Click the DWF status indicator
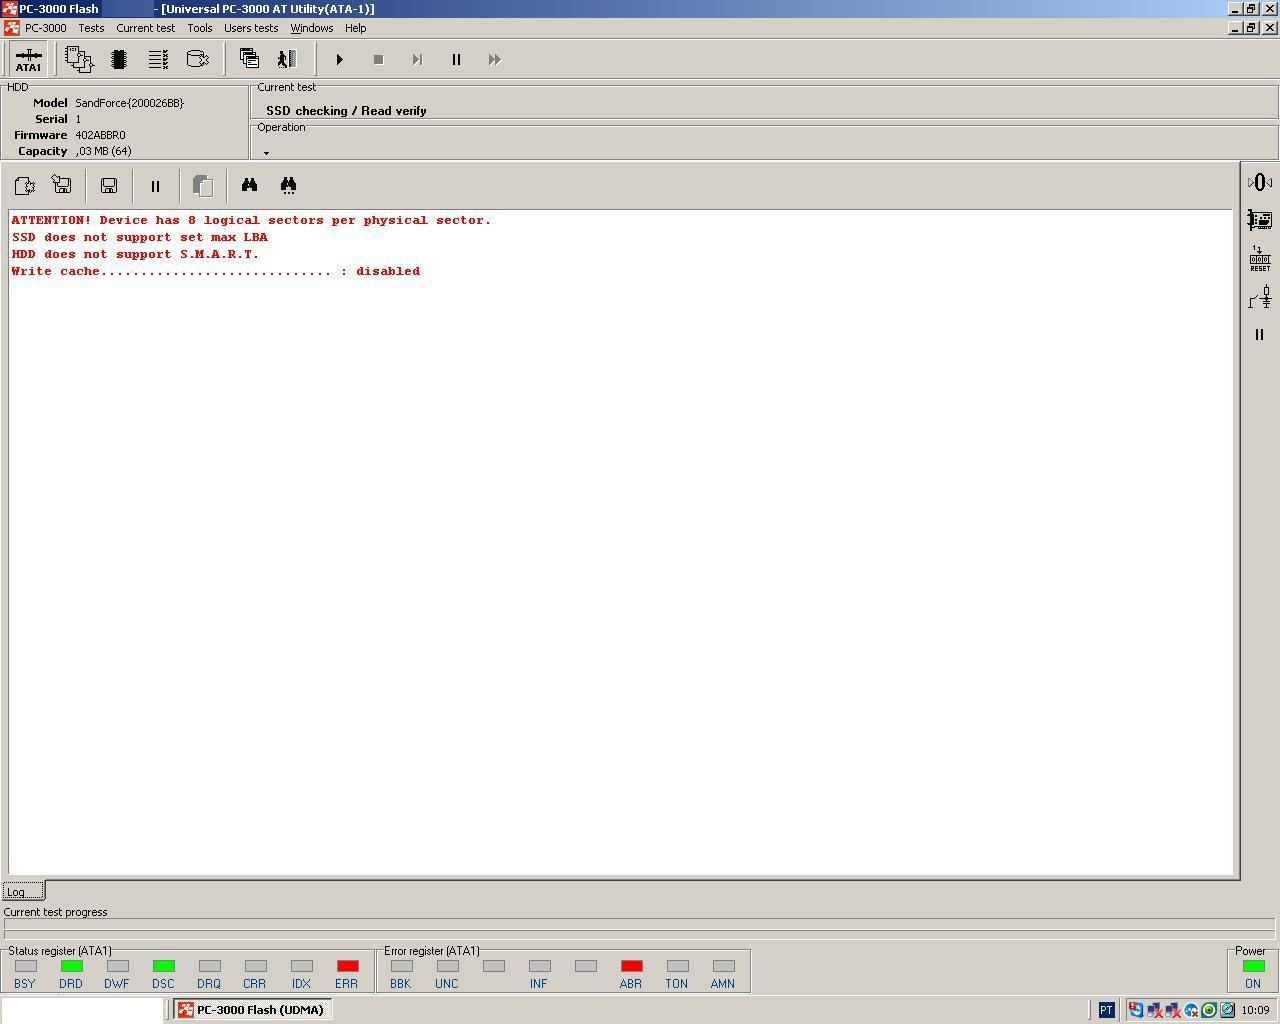 pos(117,966)
